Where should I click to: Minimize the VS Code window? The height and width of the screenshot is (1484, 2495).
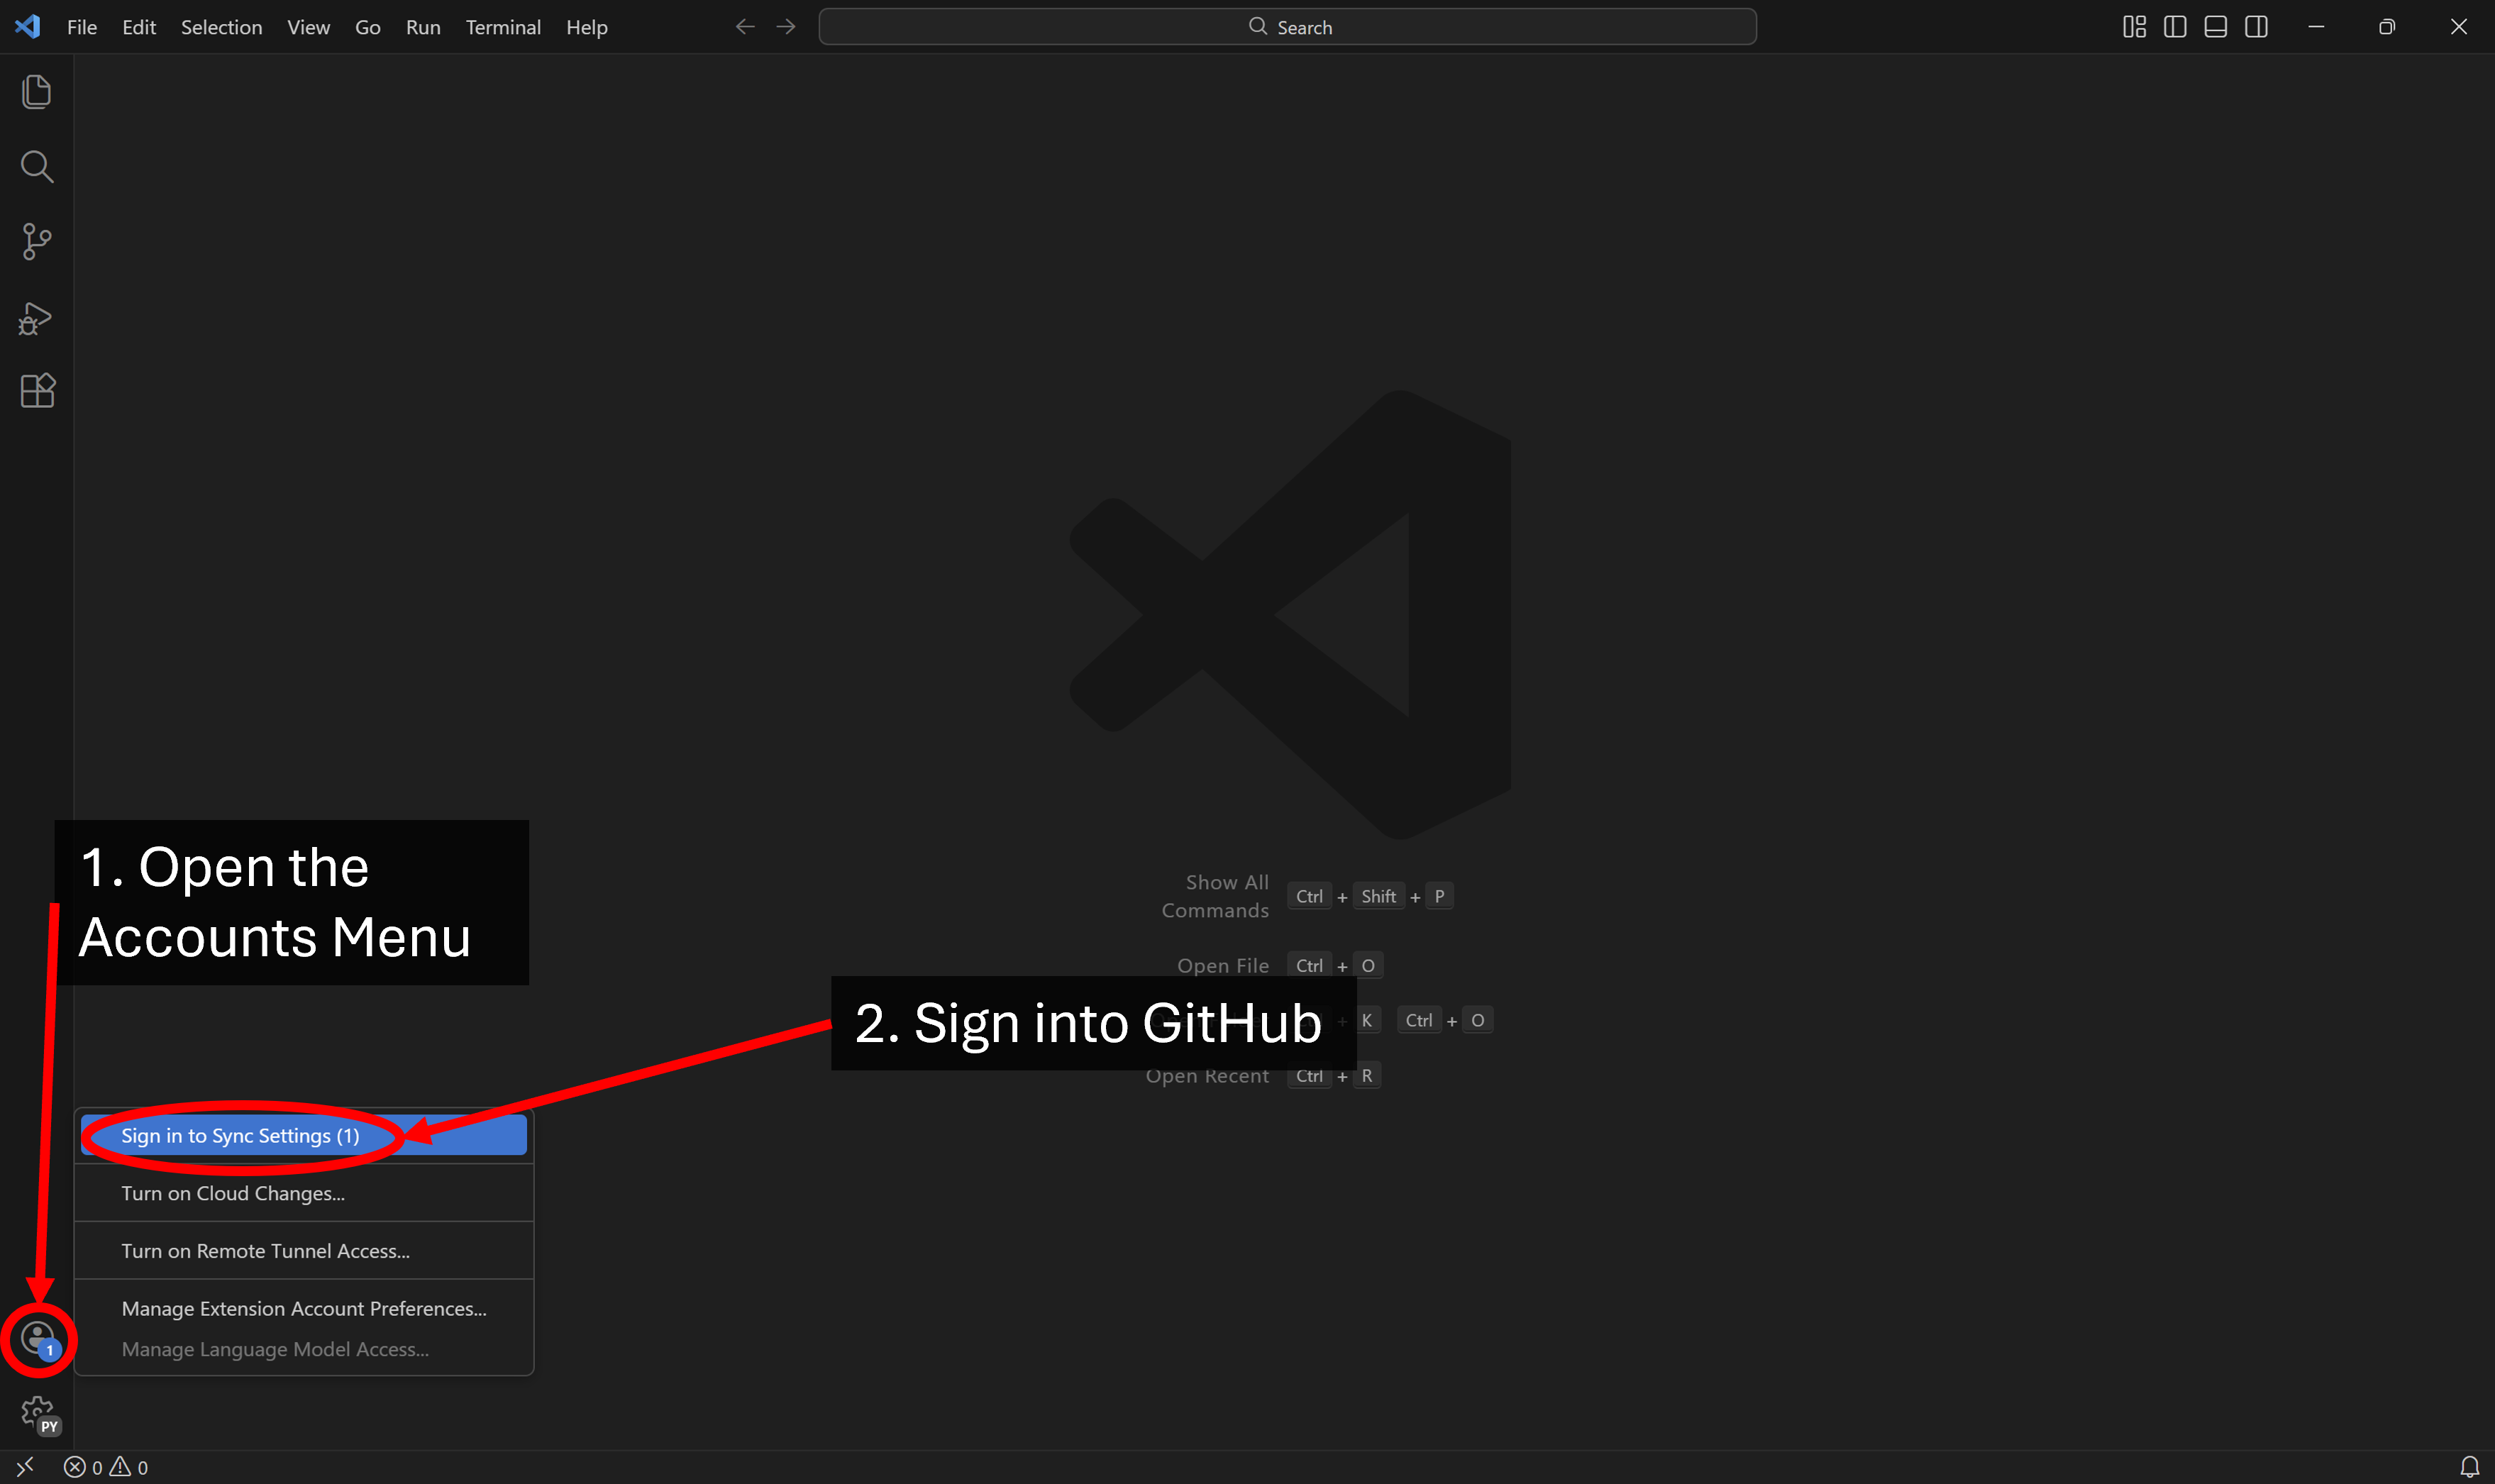[x=2316, y=27]
